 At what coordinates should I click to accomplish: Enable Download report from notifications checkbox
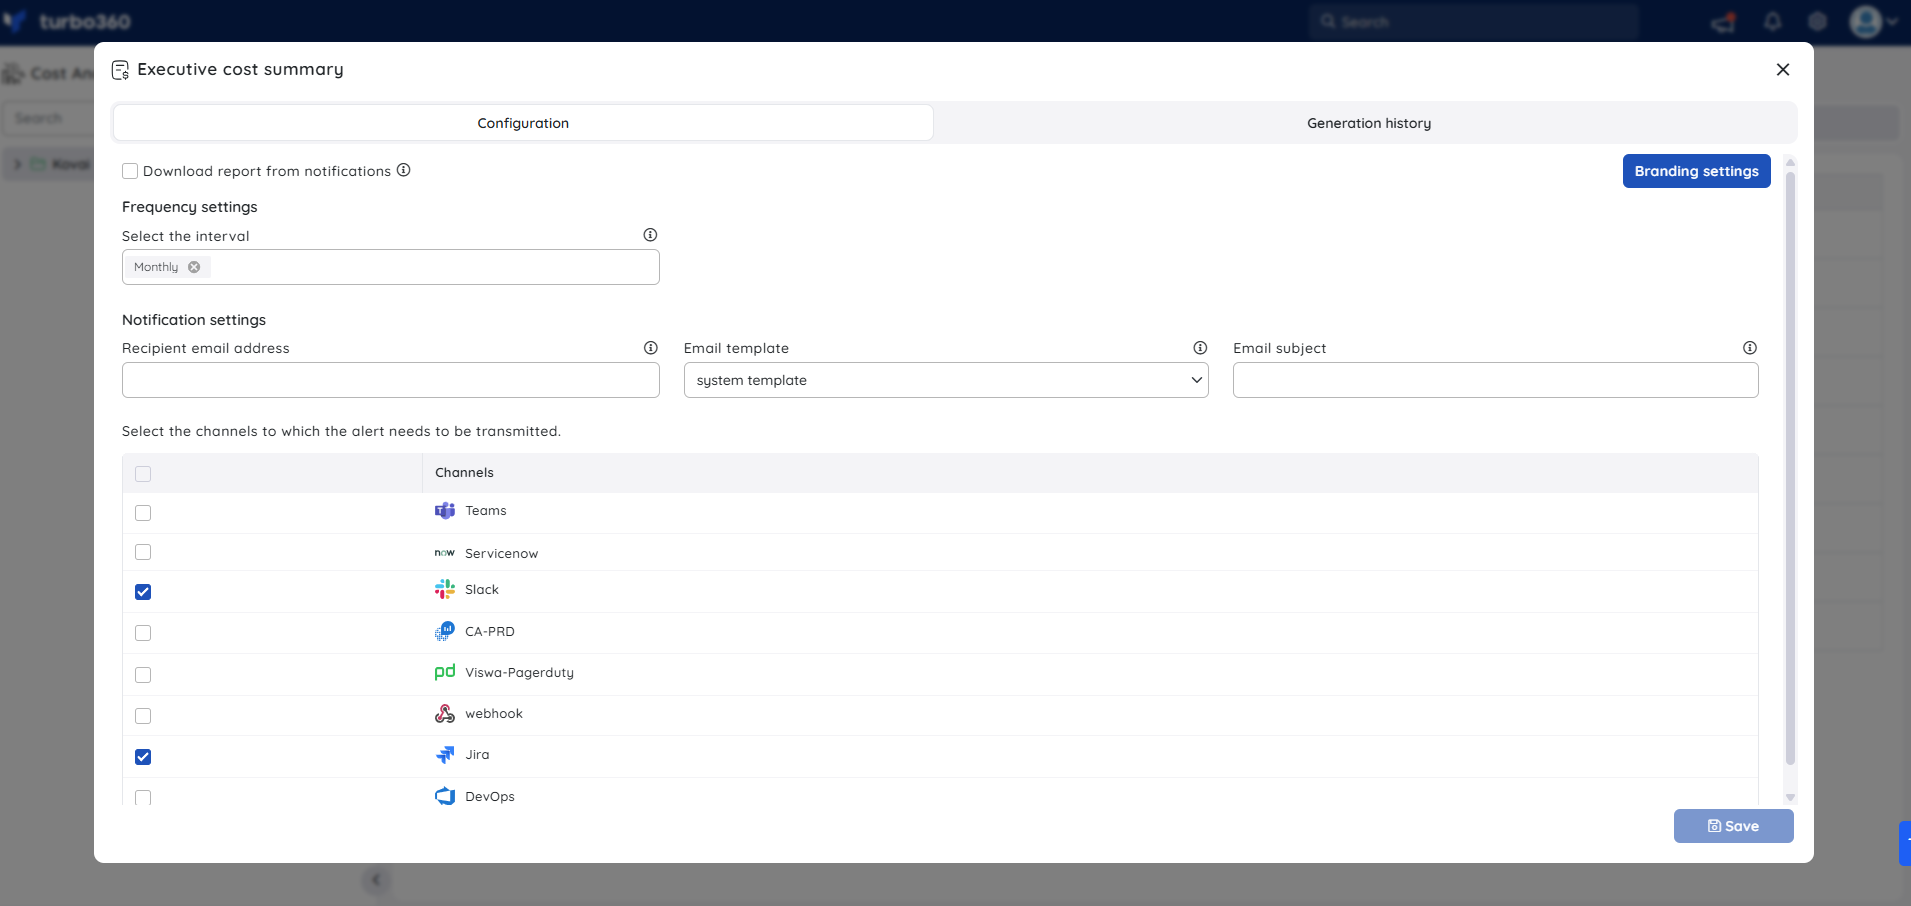(130, 171)
